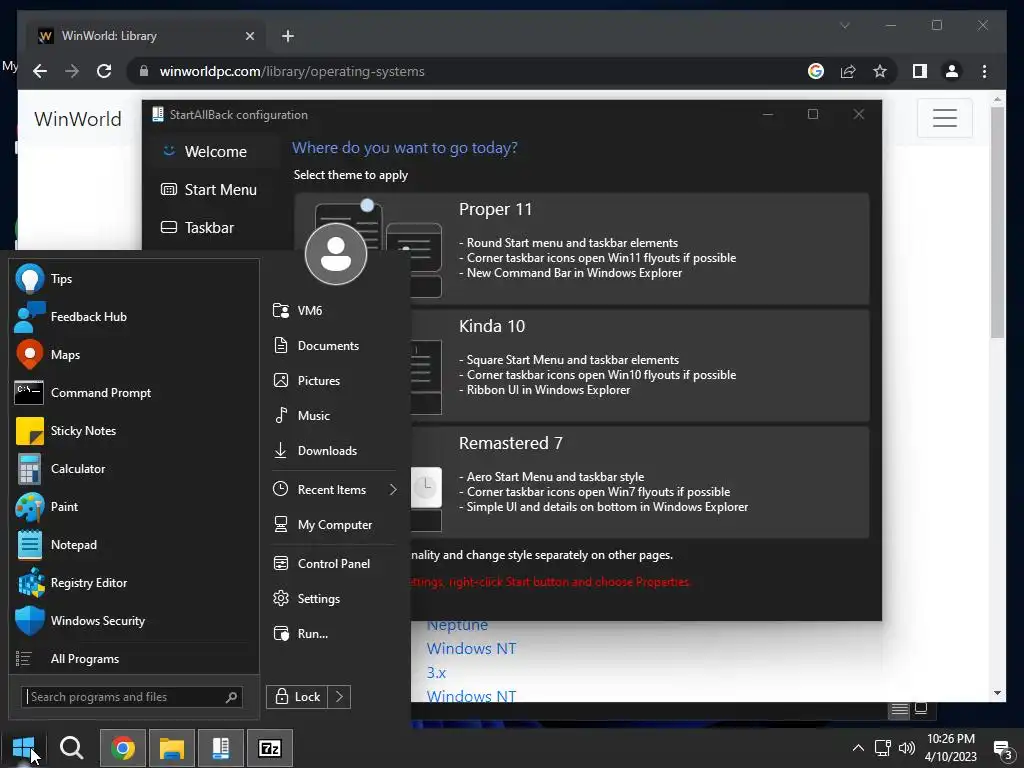Open Chrome three-dot menu
This screenshot has height=768, width=1024.
pyautogui.click(x=984, y=71)
